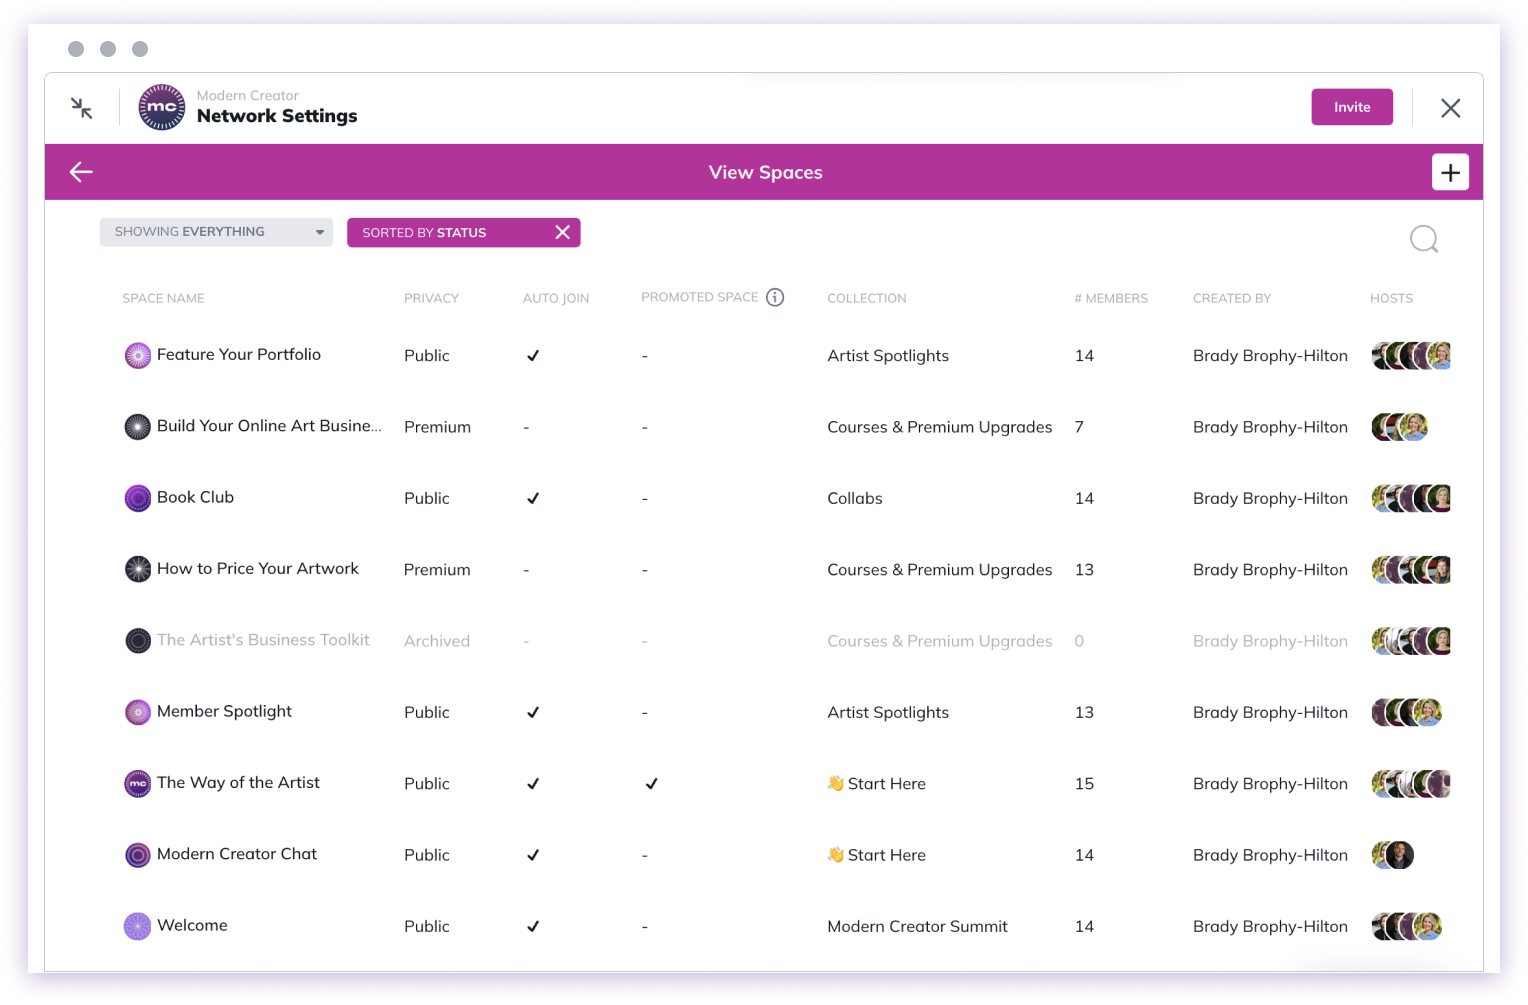Toggle auto join check for Modern Creator Chat
1528x1005 pixels.
533,855
